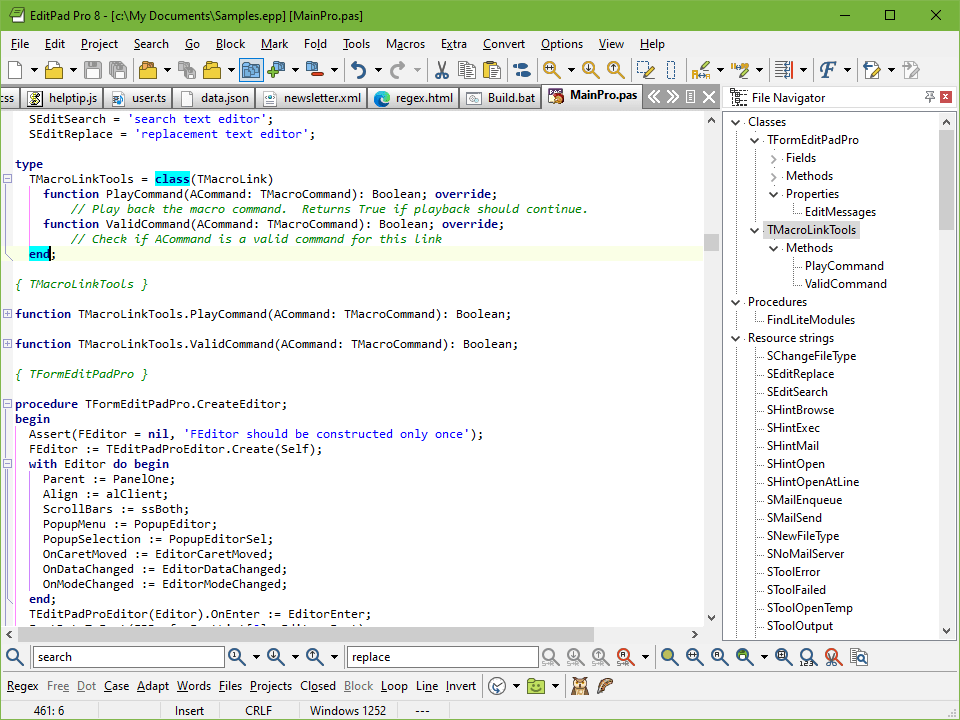The image size is (960, 720).
Task: Collapse the Resource strings tree node
Action: (736, 338)
